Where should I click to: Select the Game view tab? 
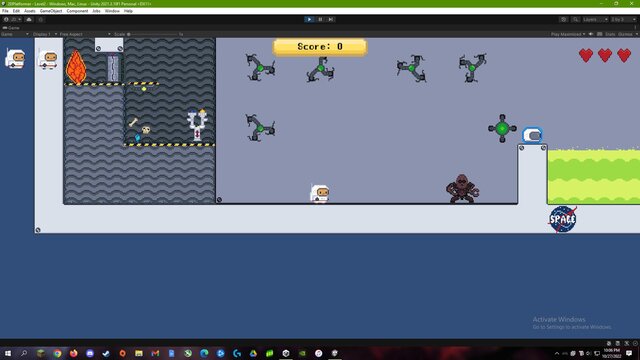pos(11,28)
